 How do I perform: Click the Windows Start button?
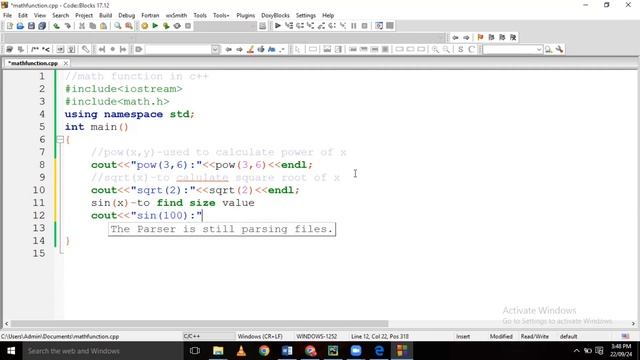(x=11, y=351)
